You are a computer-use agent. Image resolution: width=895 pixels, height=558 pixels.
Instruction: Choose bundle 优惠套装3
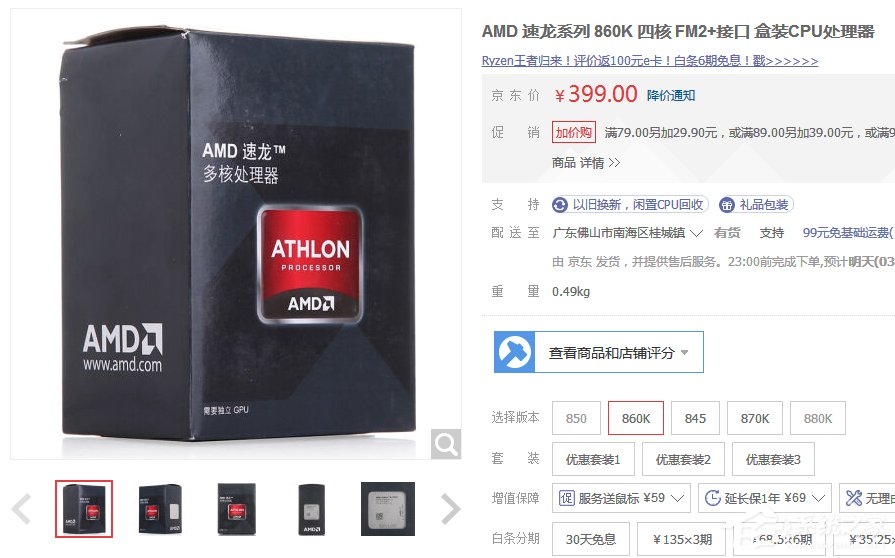[773, 459]
